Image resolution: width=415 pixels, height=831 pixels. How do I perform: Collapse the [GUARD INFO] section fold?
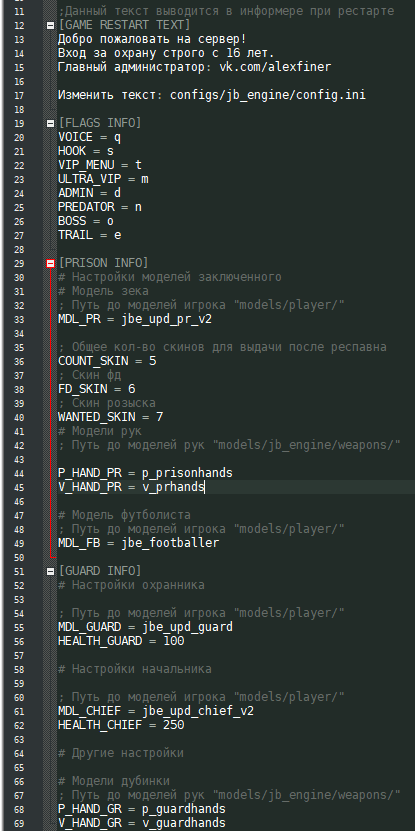tap(50, 571)
